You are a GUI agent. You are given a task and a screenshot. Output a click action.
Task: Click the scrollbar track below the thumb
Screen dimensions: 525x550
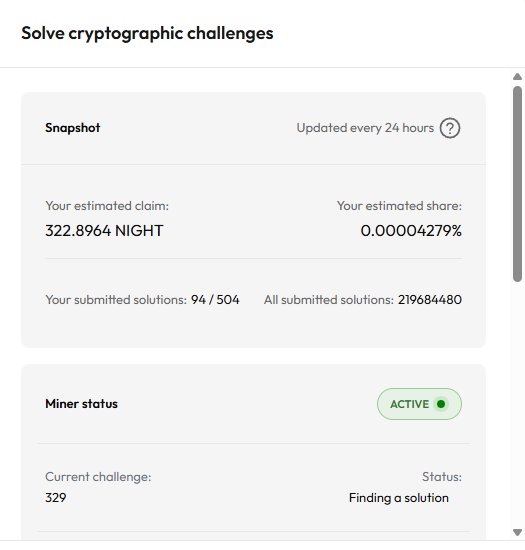click(517, 403)
